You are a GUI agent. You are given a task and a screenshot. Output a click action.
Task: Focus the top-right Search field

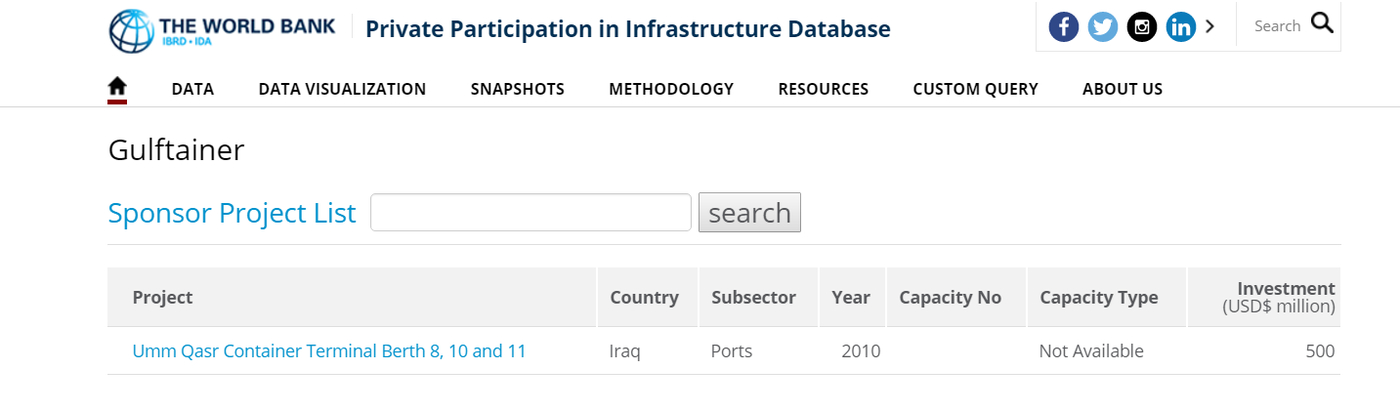1278,26
